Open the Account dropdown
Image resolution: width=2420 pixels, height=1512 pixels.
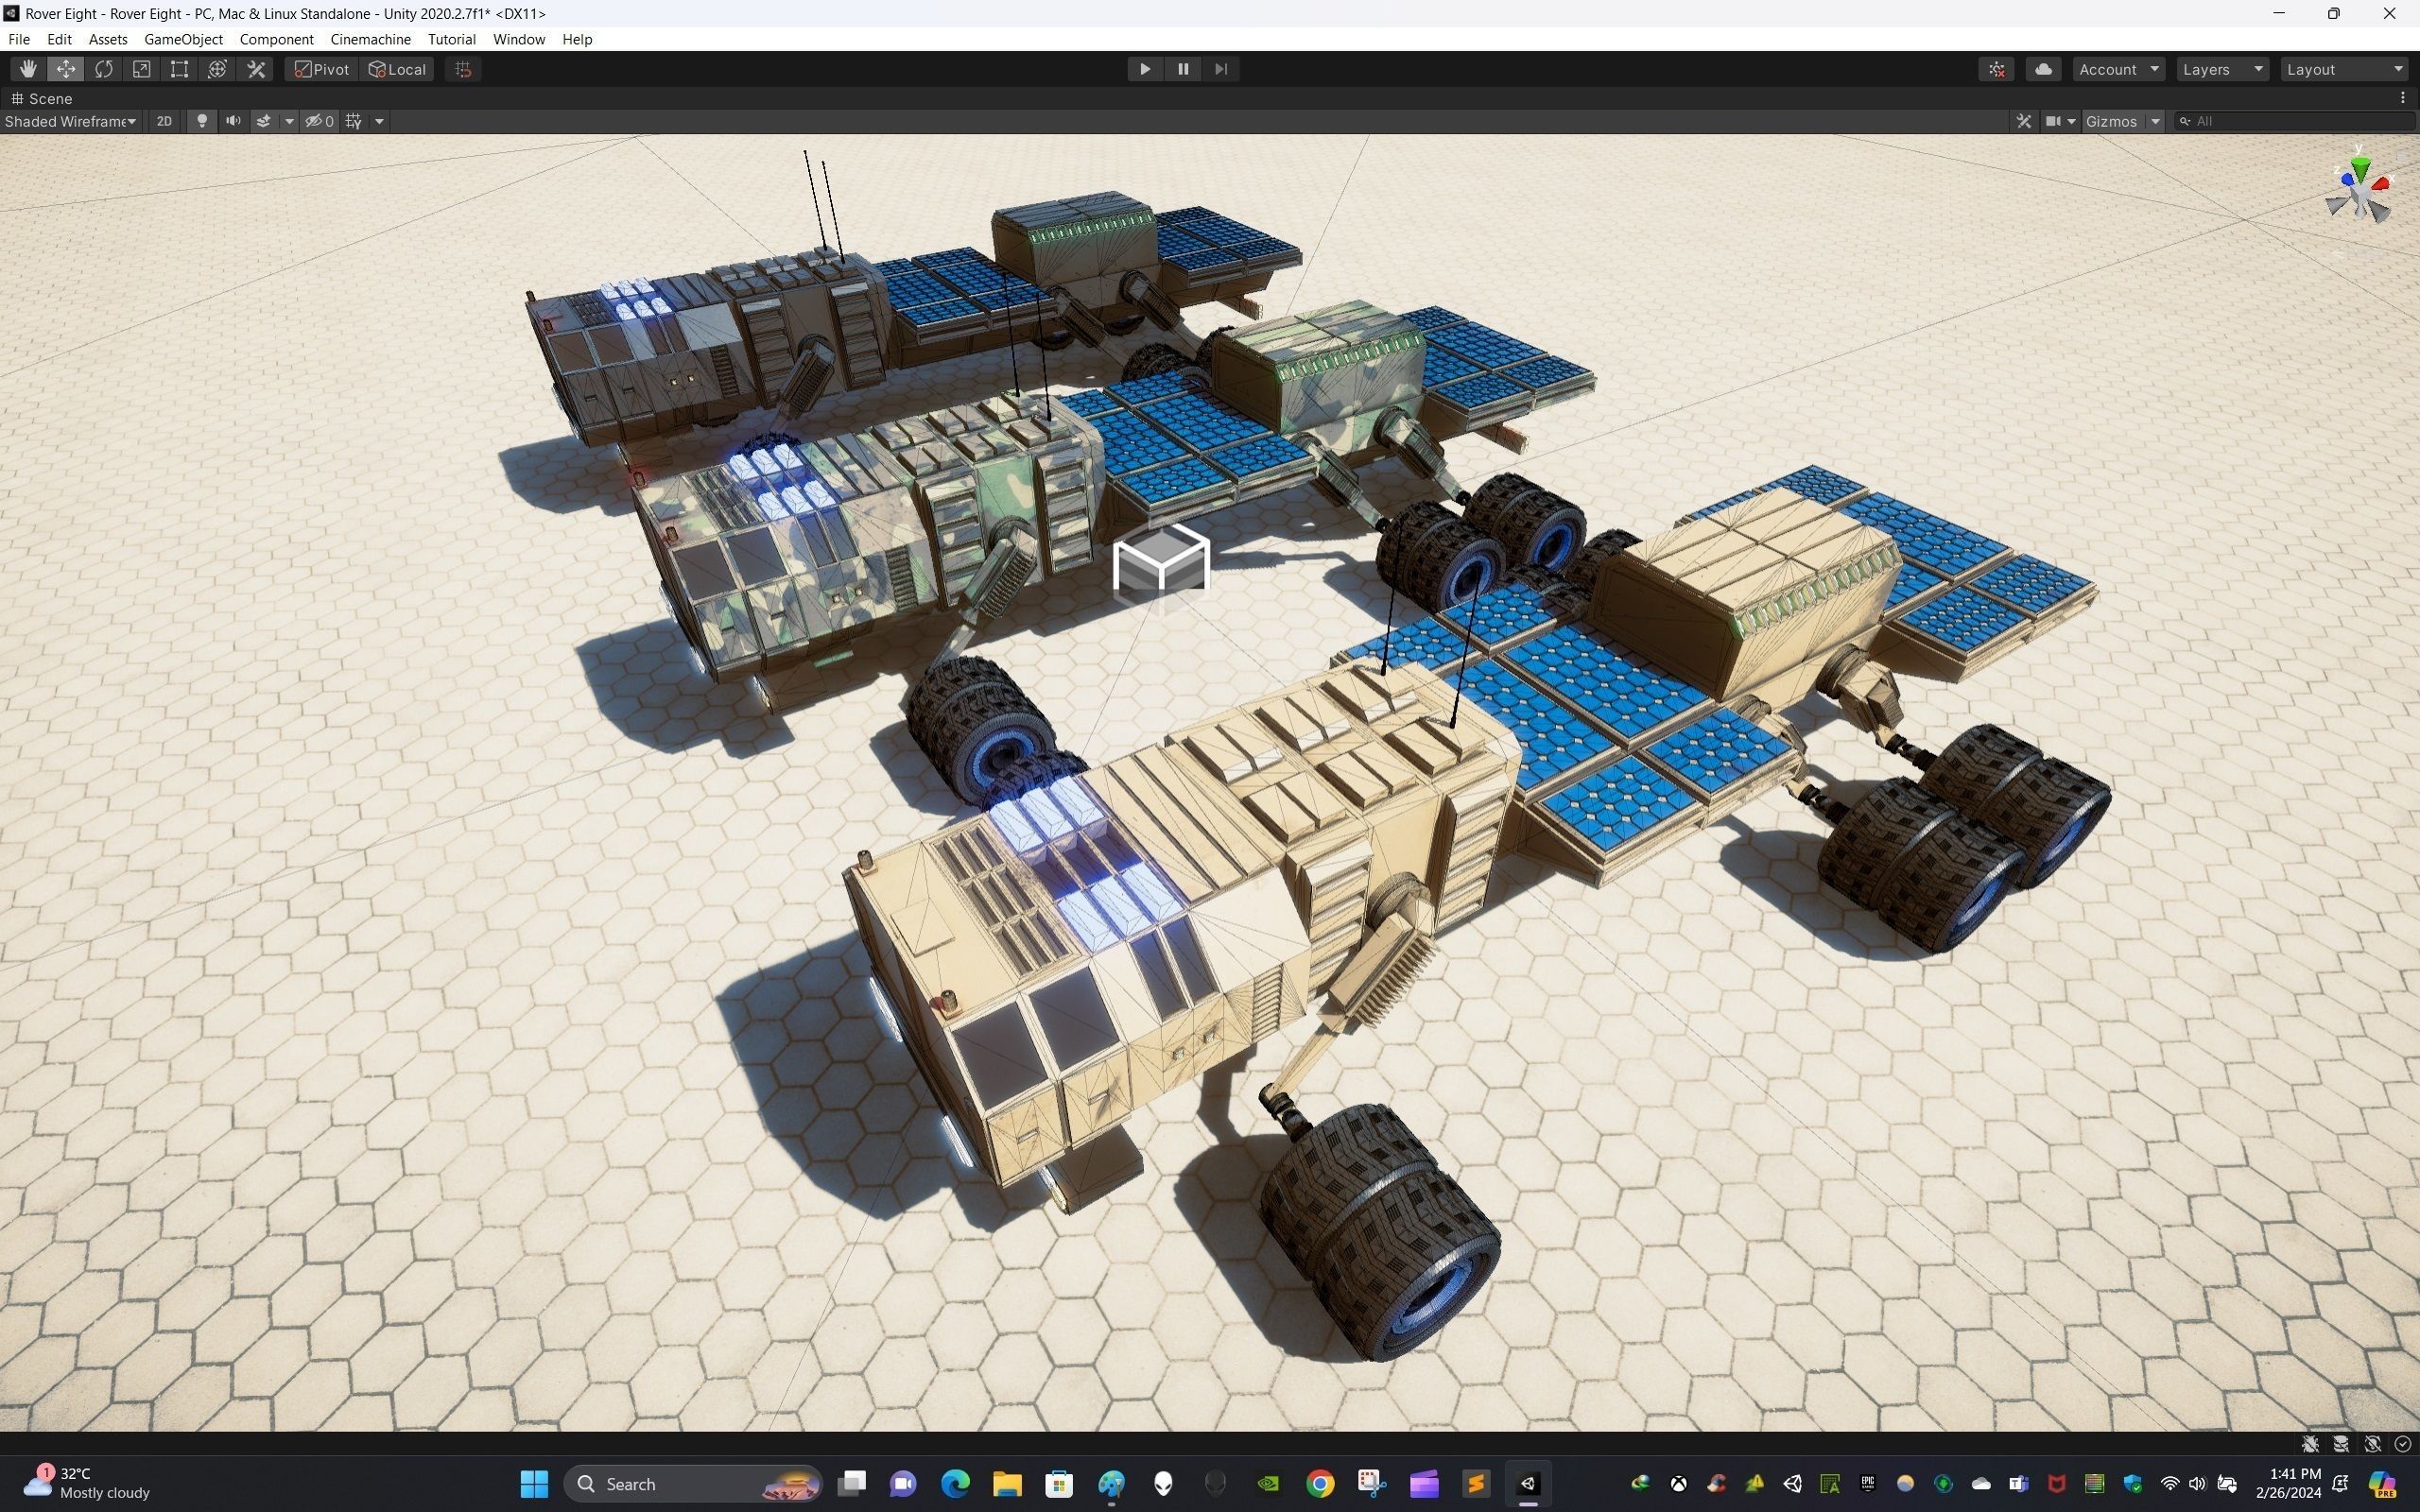coord(2119,69)
